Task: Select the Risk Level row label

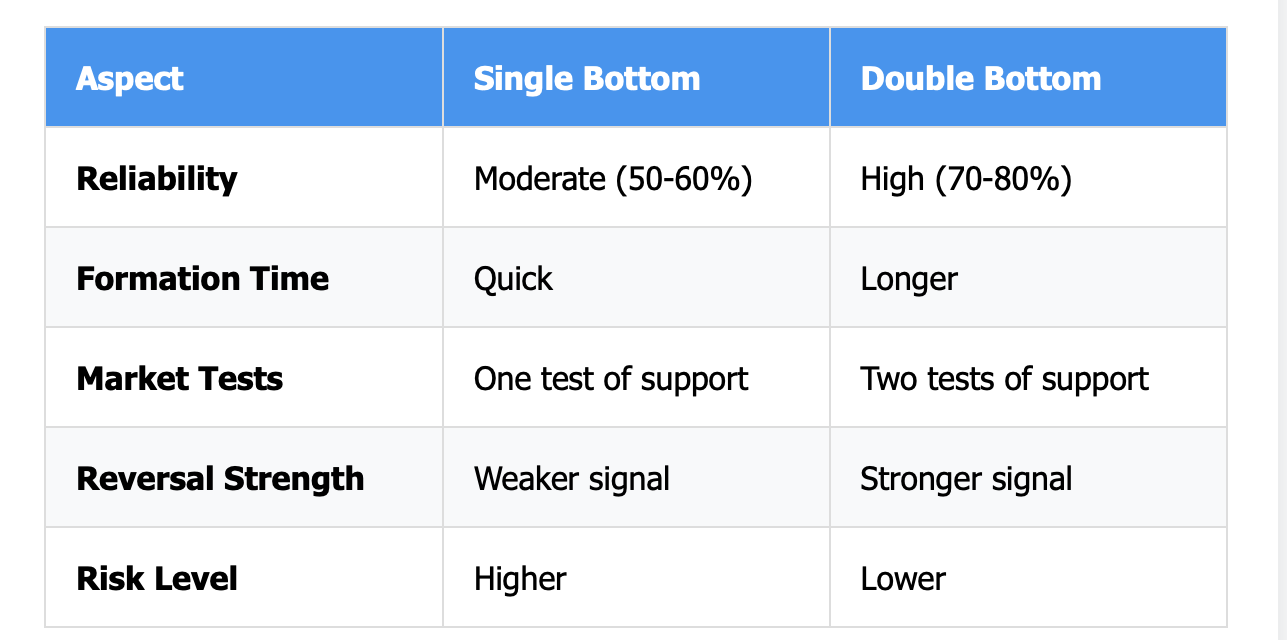Action: [157, 578]
